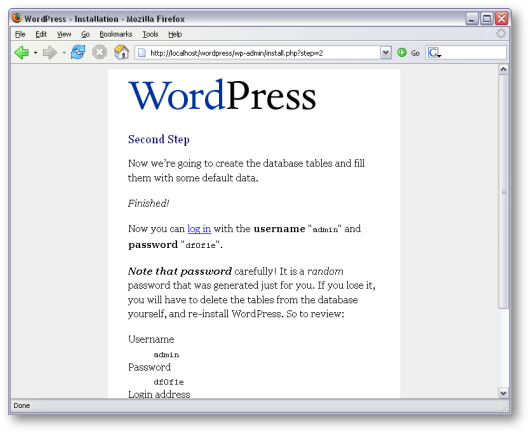Click the "Done" status bar text
This screenshot has height=433, width=530.
coord(22,405)
